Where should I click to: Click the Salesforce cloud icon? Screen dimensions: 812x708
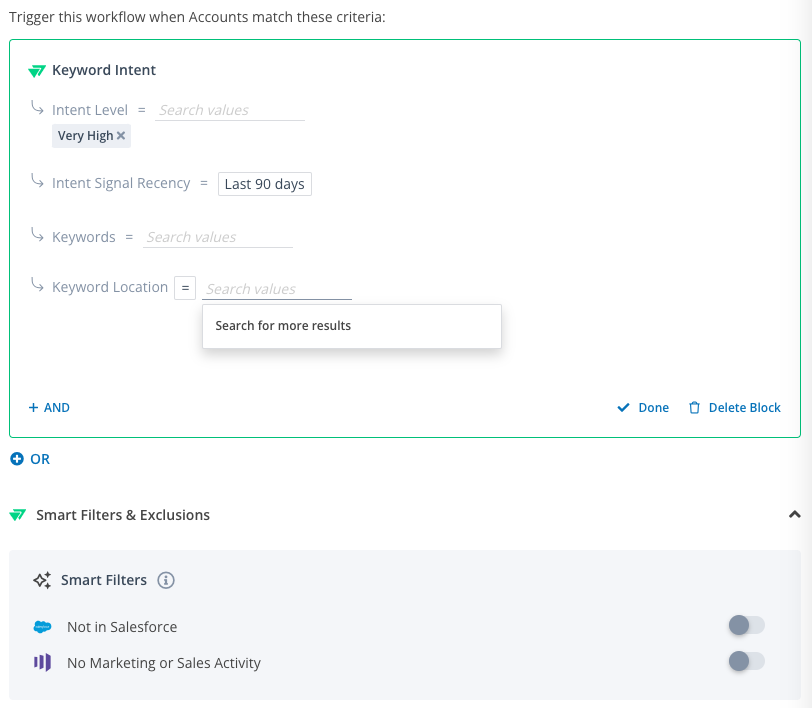[42, 627]
